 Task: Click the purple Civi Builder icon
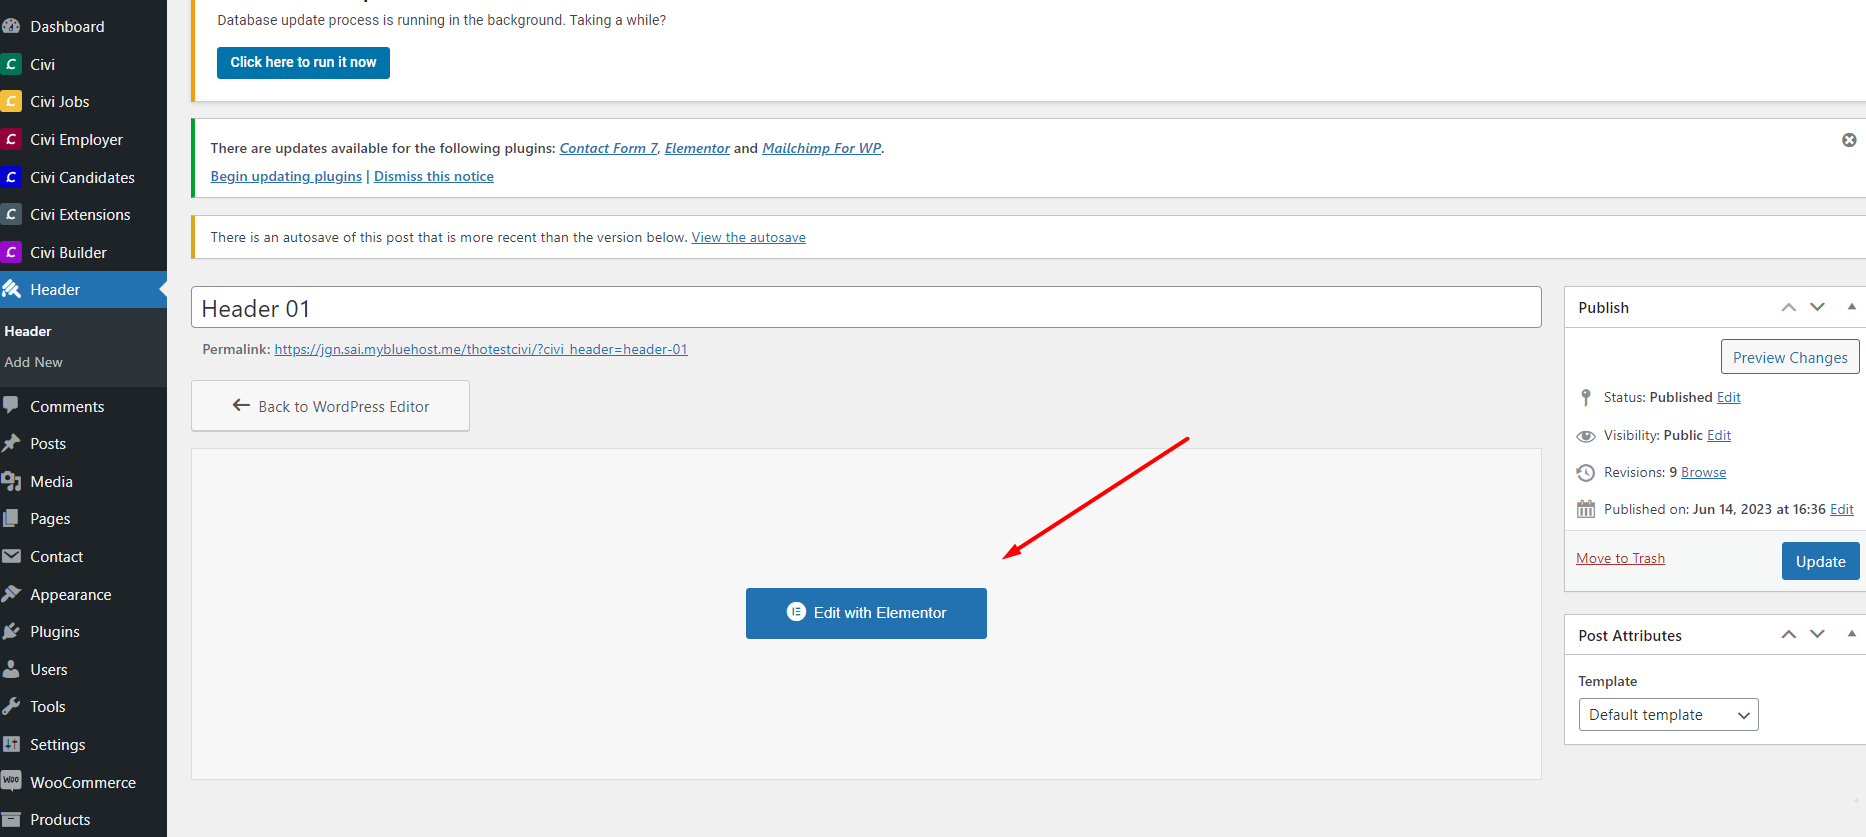coord(11,252)
